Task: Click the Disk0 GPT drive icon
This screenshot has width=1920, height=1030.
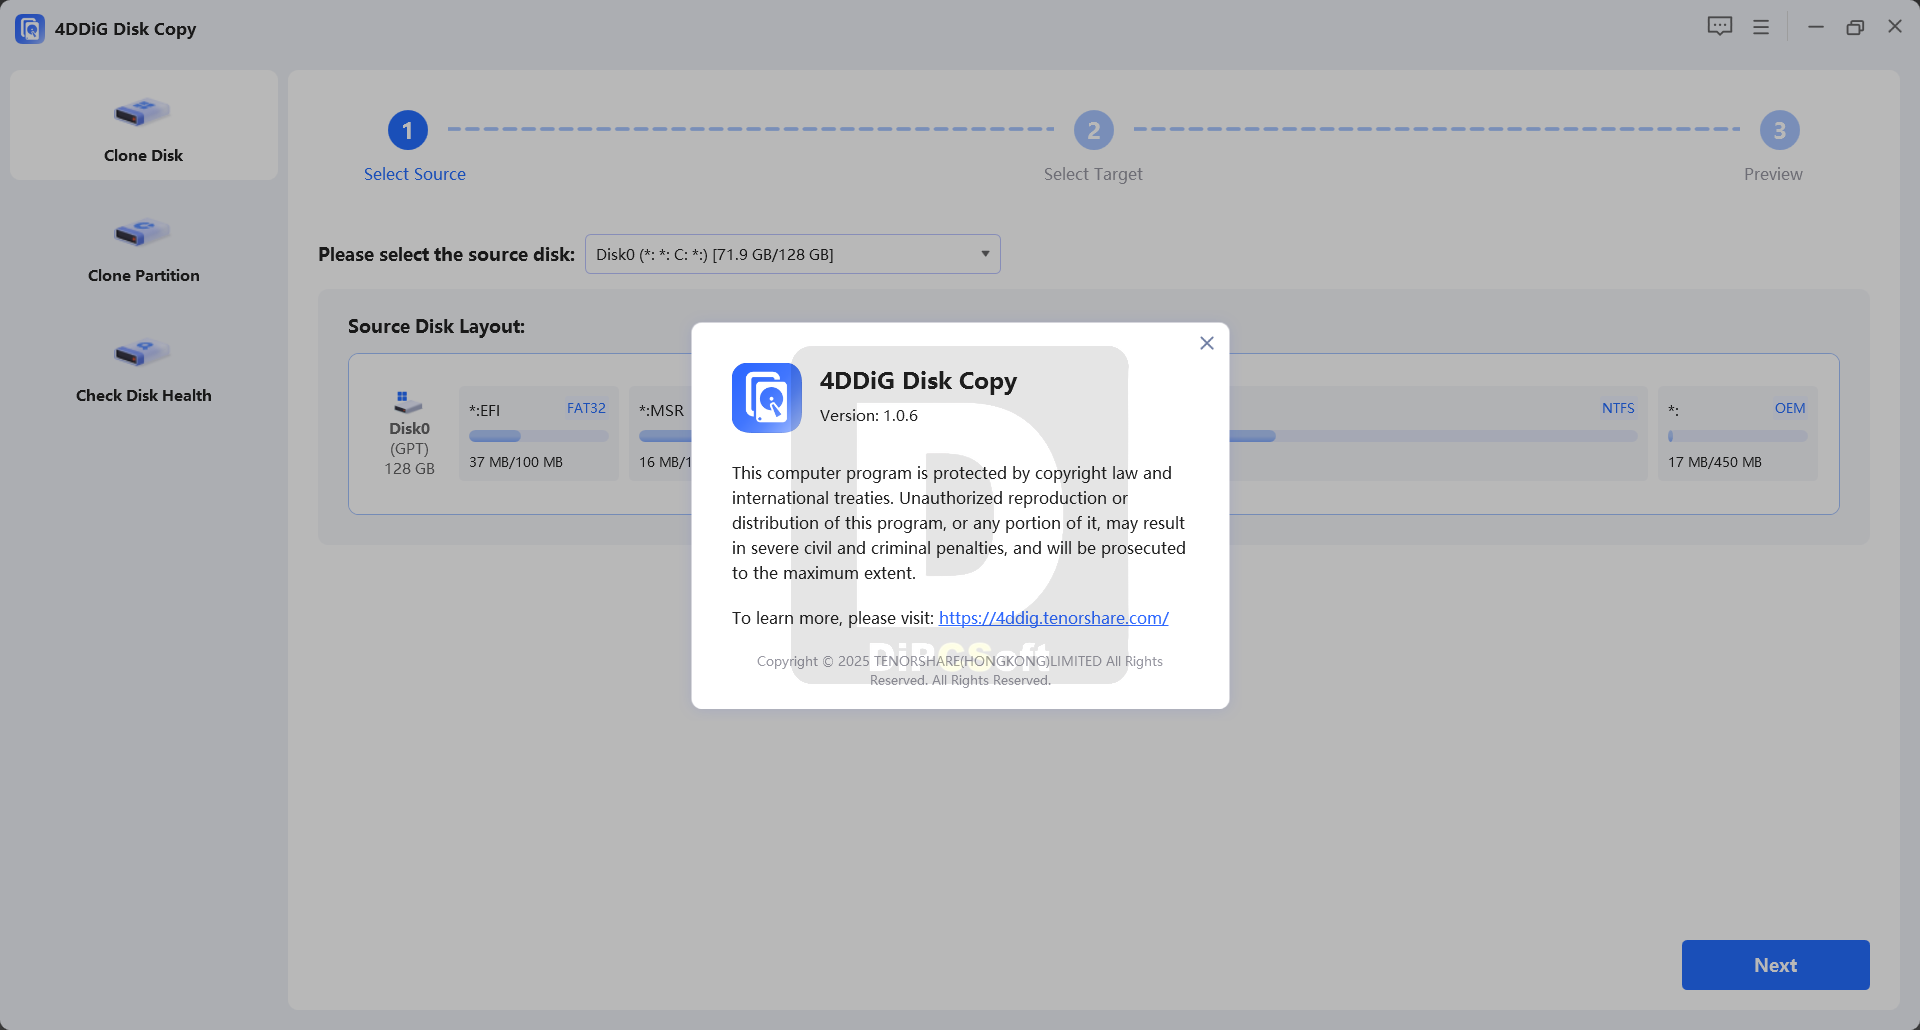Action: [x=408, y=402]
